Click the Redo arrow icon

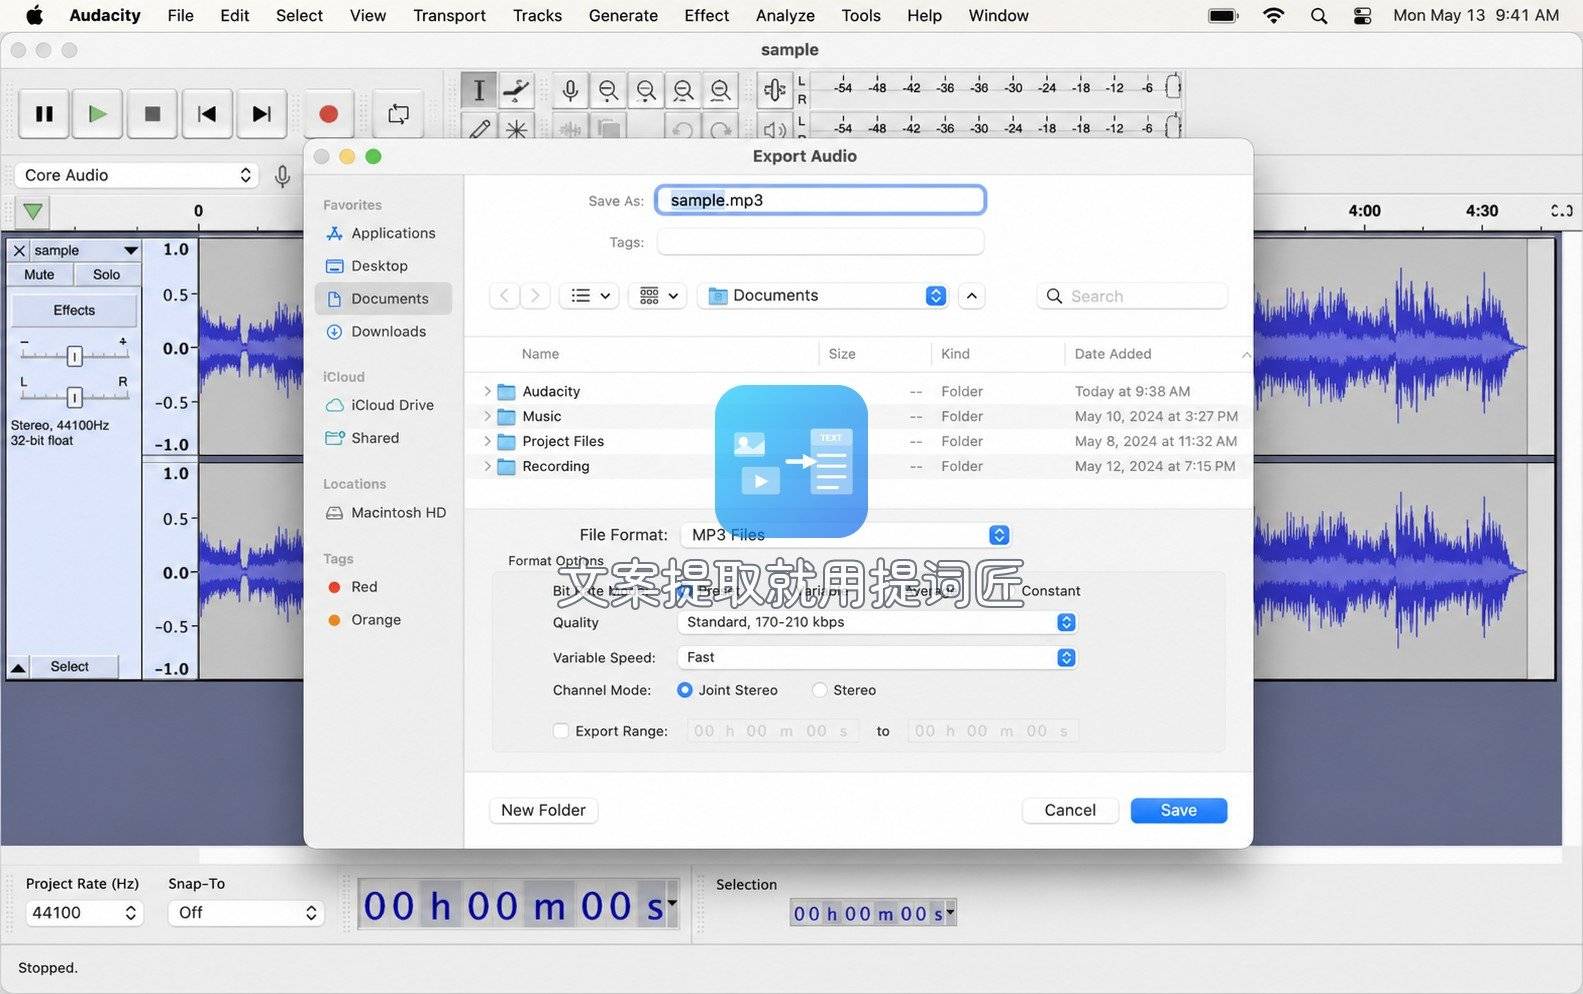719,129
